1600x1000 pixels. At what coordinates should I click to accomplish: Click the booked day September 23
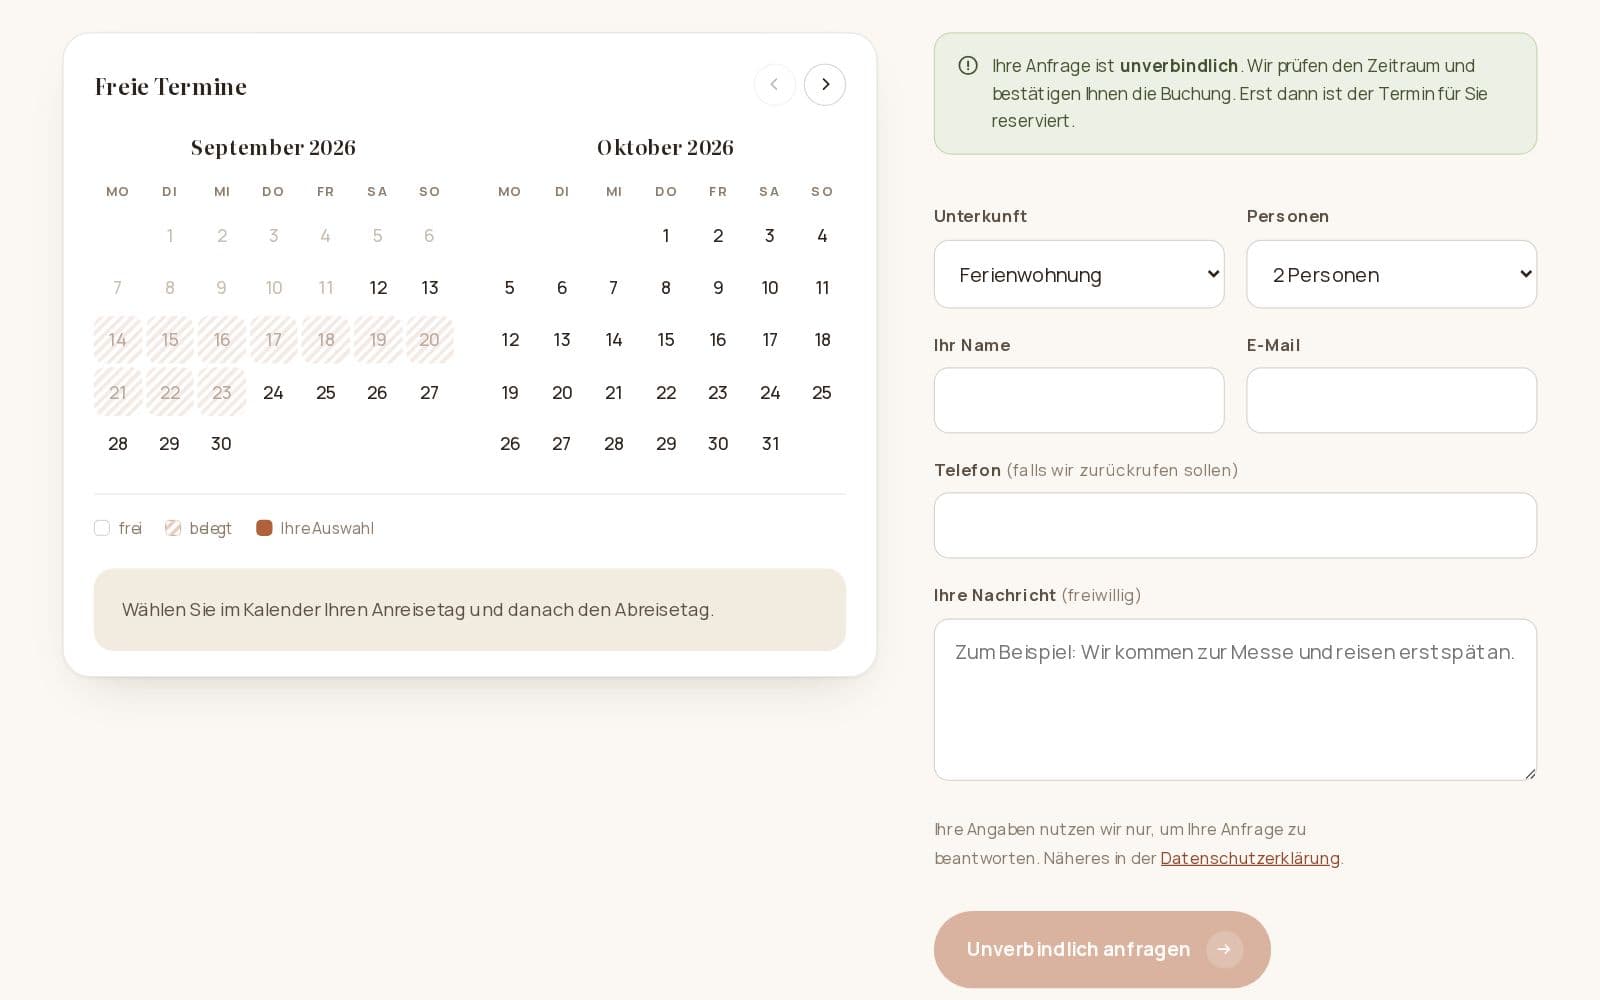point(222,392)
